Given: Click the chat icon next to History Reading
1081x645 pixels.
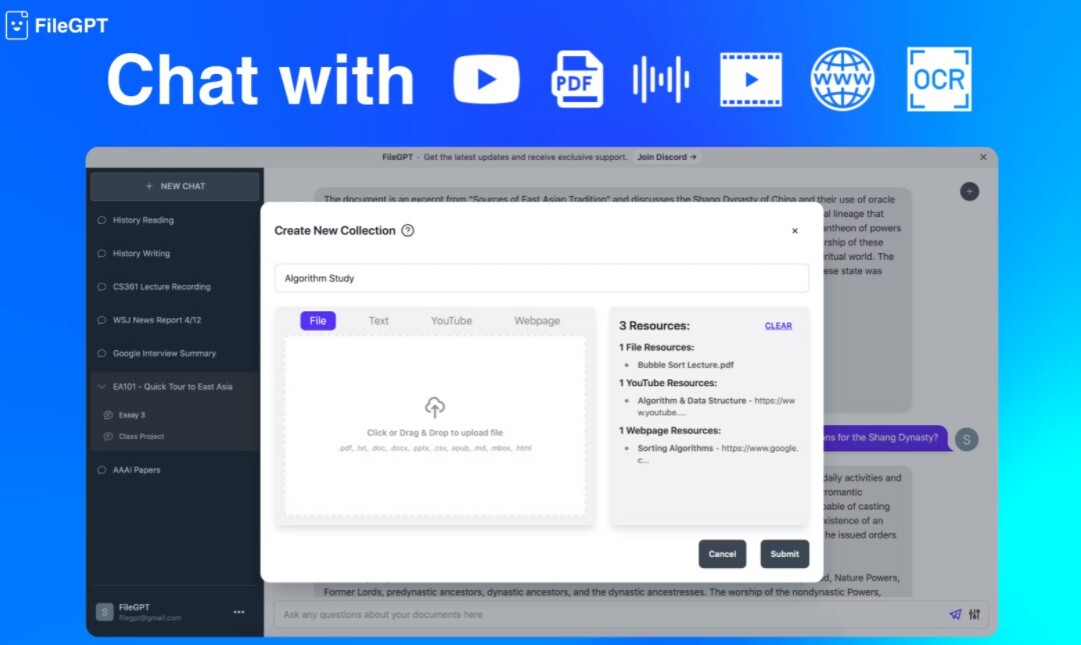Looking at the screenshot, I should [101, 220].
